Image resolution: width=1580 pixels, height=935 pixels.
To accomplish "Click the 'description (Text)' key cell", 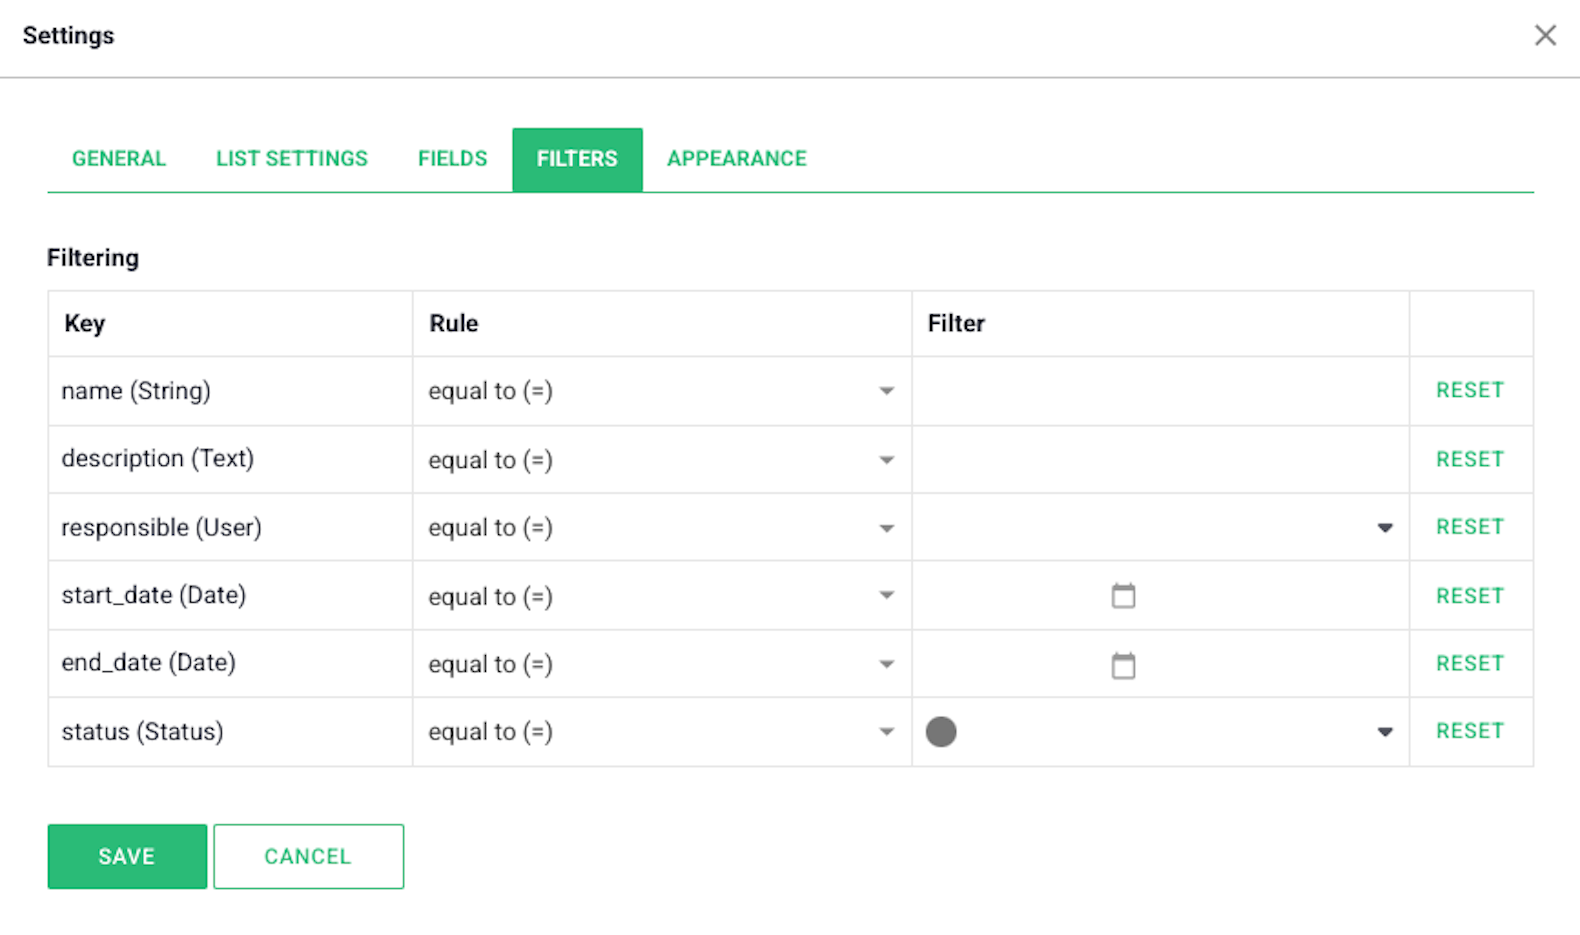I will (x=230, y=459).
